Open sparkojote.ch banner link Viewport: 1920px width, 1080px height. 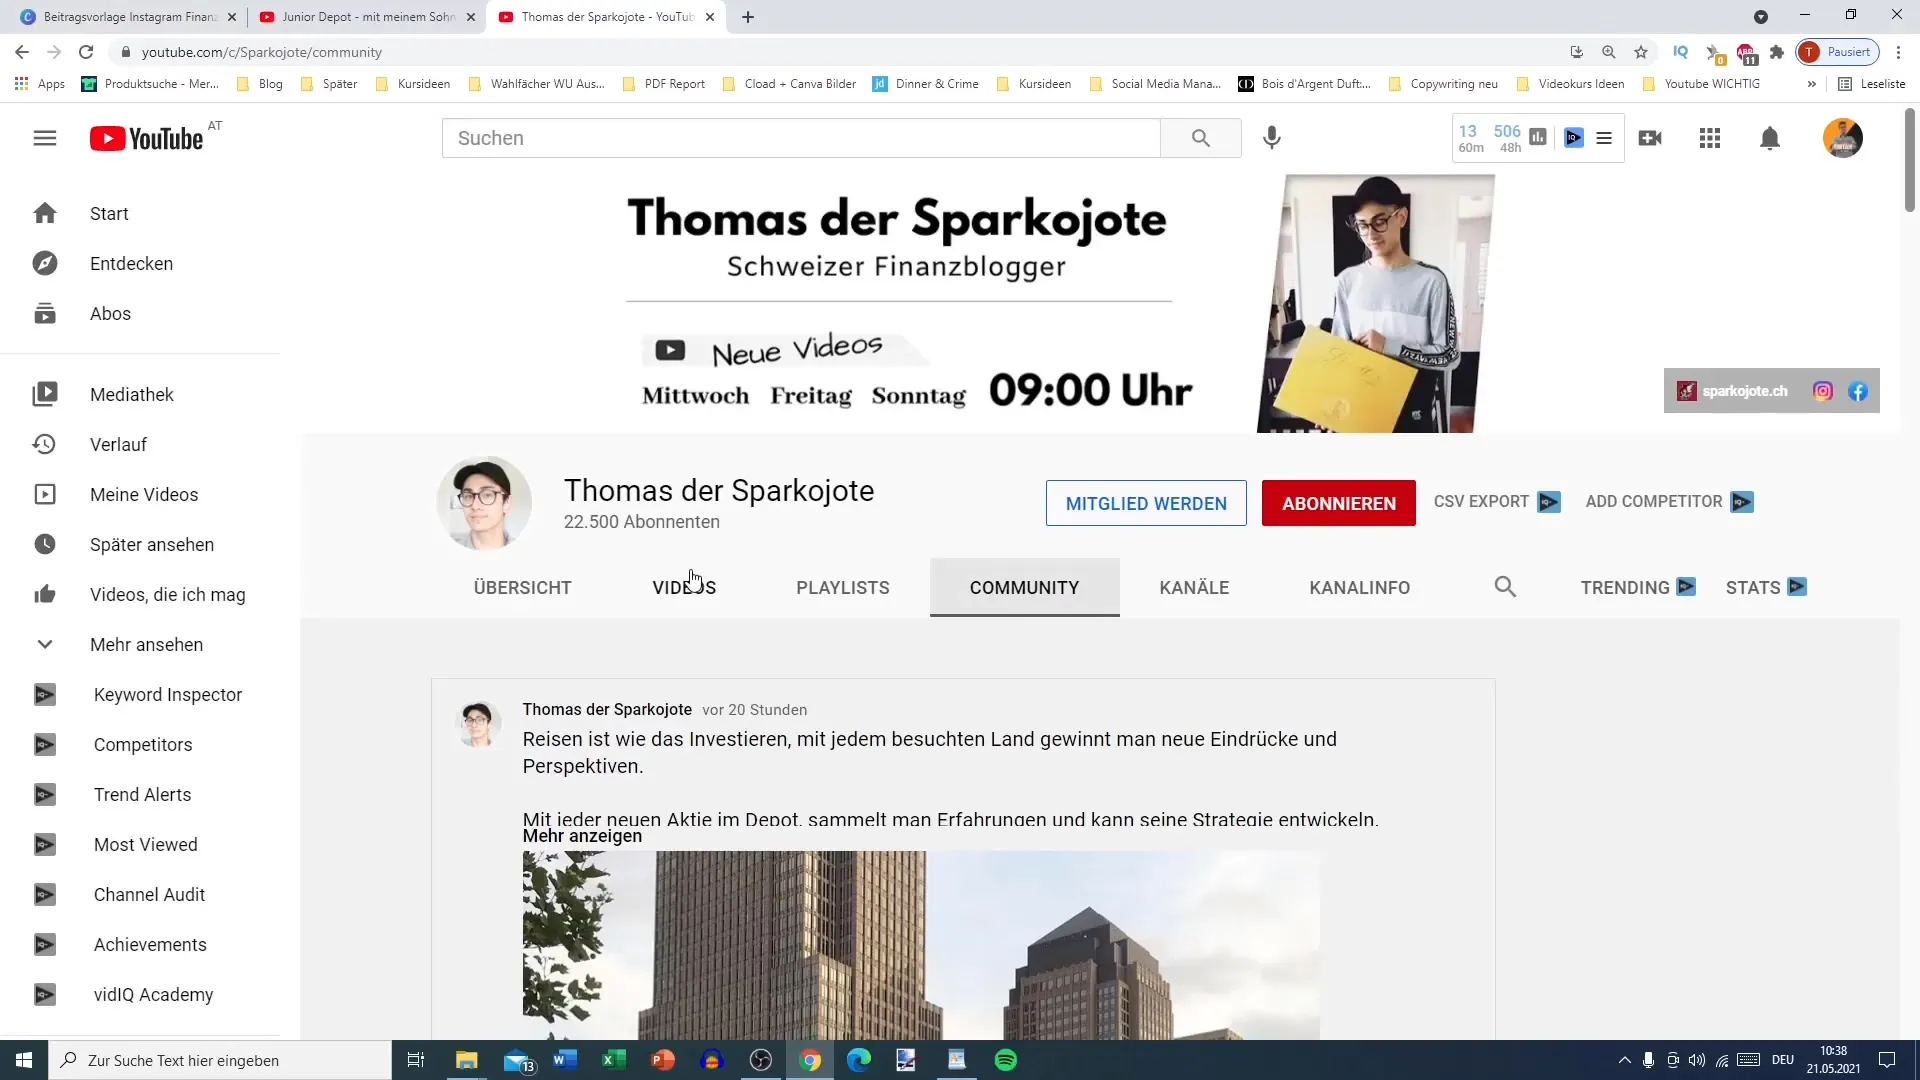click(1734, 391)
